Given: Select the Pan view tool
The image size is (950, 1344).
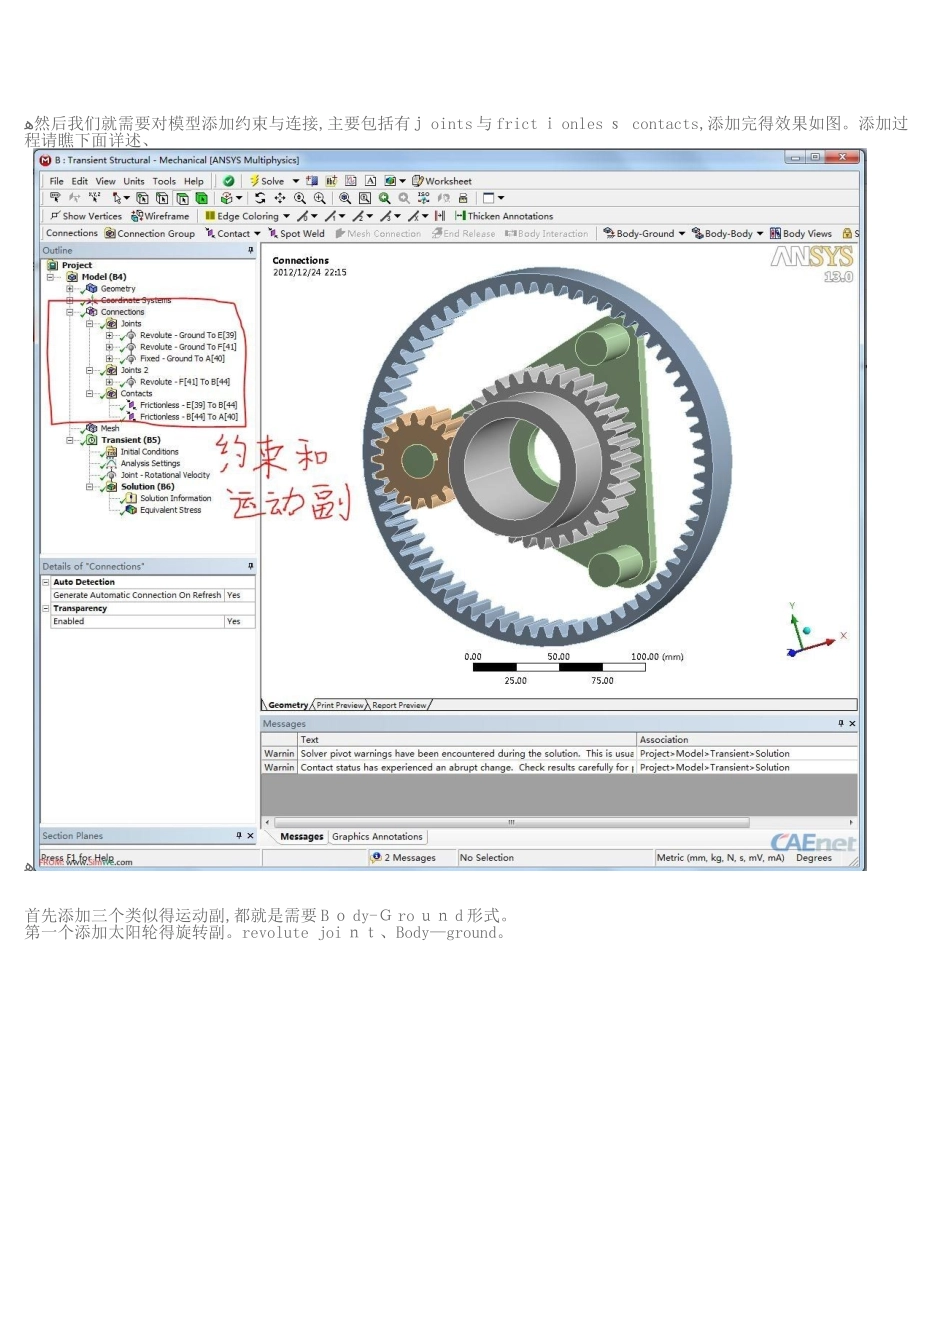Looking at the screenshot, I should (280, 198).
